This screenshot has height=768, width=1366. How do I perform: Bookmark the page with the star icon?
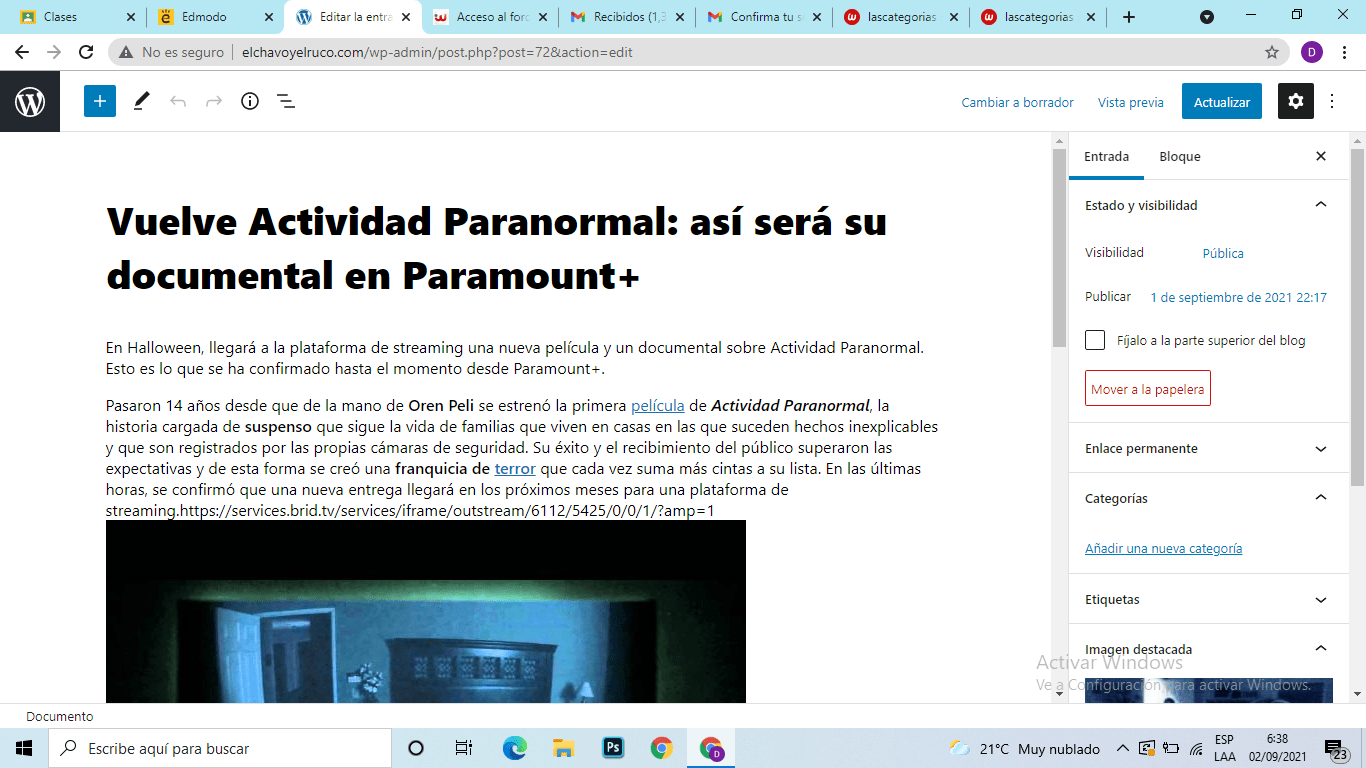point(1272,52)
